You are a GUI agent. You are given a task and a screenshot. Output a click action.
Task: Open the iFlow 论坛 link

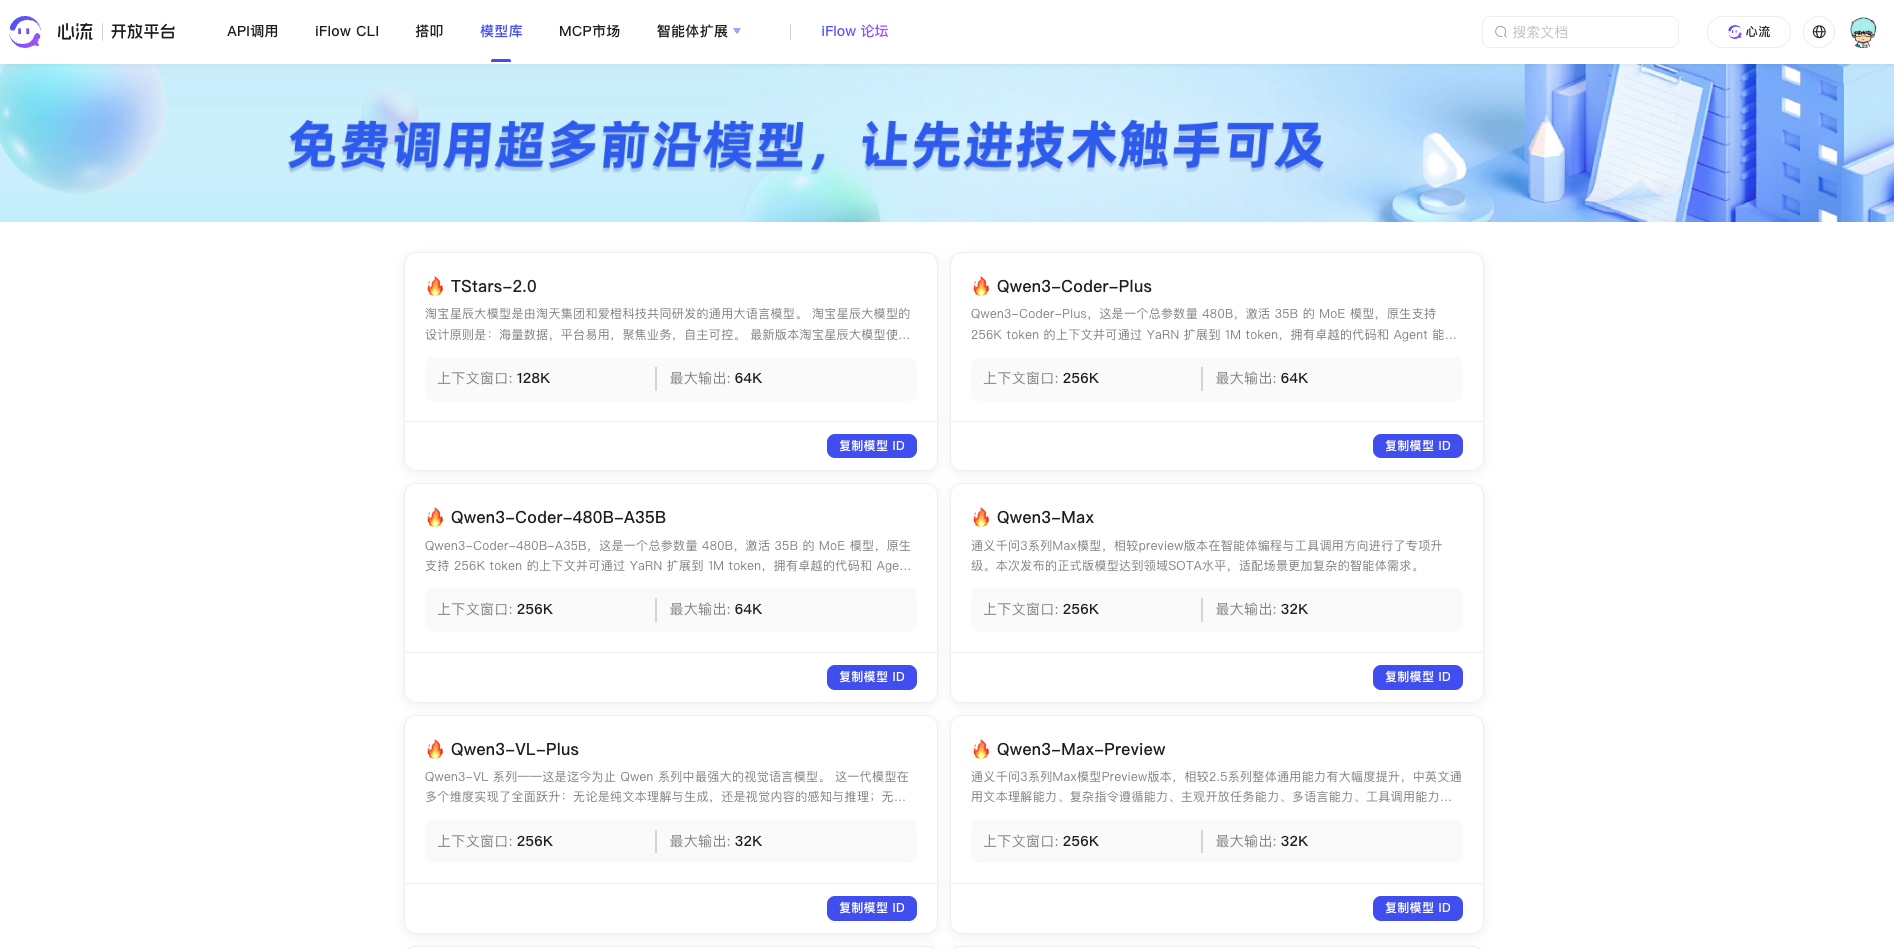[x=854, y=31]
